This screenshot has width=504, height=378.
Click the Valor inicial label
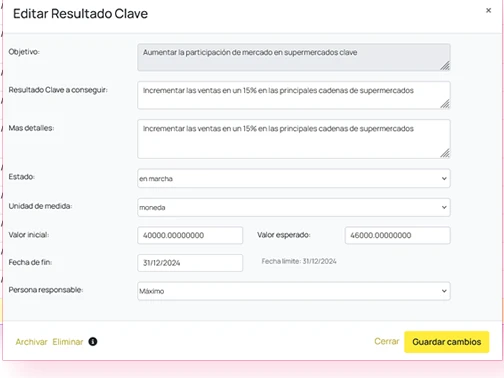tap(29, 235)
